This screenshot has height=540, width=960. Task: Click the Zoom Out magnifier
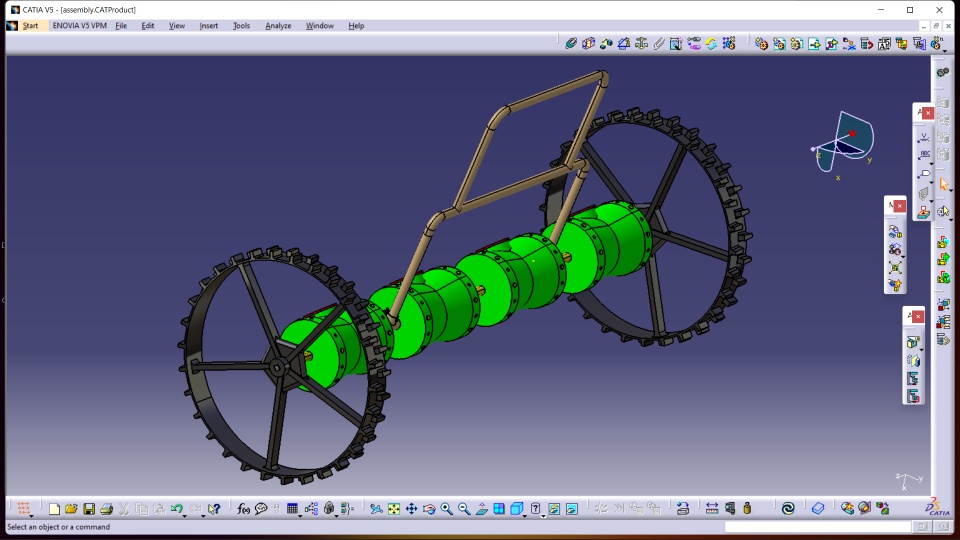click(464, 509)
